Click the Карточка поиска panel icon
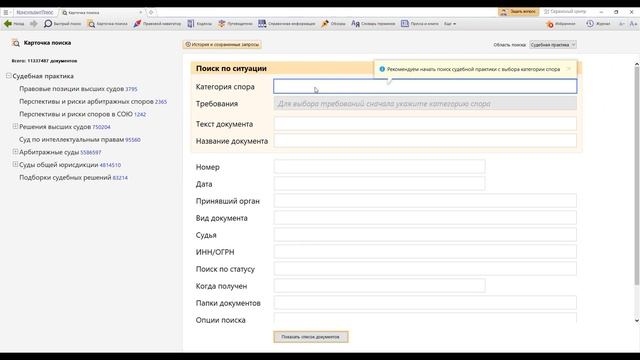This screenshot has height=360, width=640. [16, 42]
